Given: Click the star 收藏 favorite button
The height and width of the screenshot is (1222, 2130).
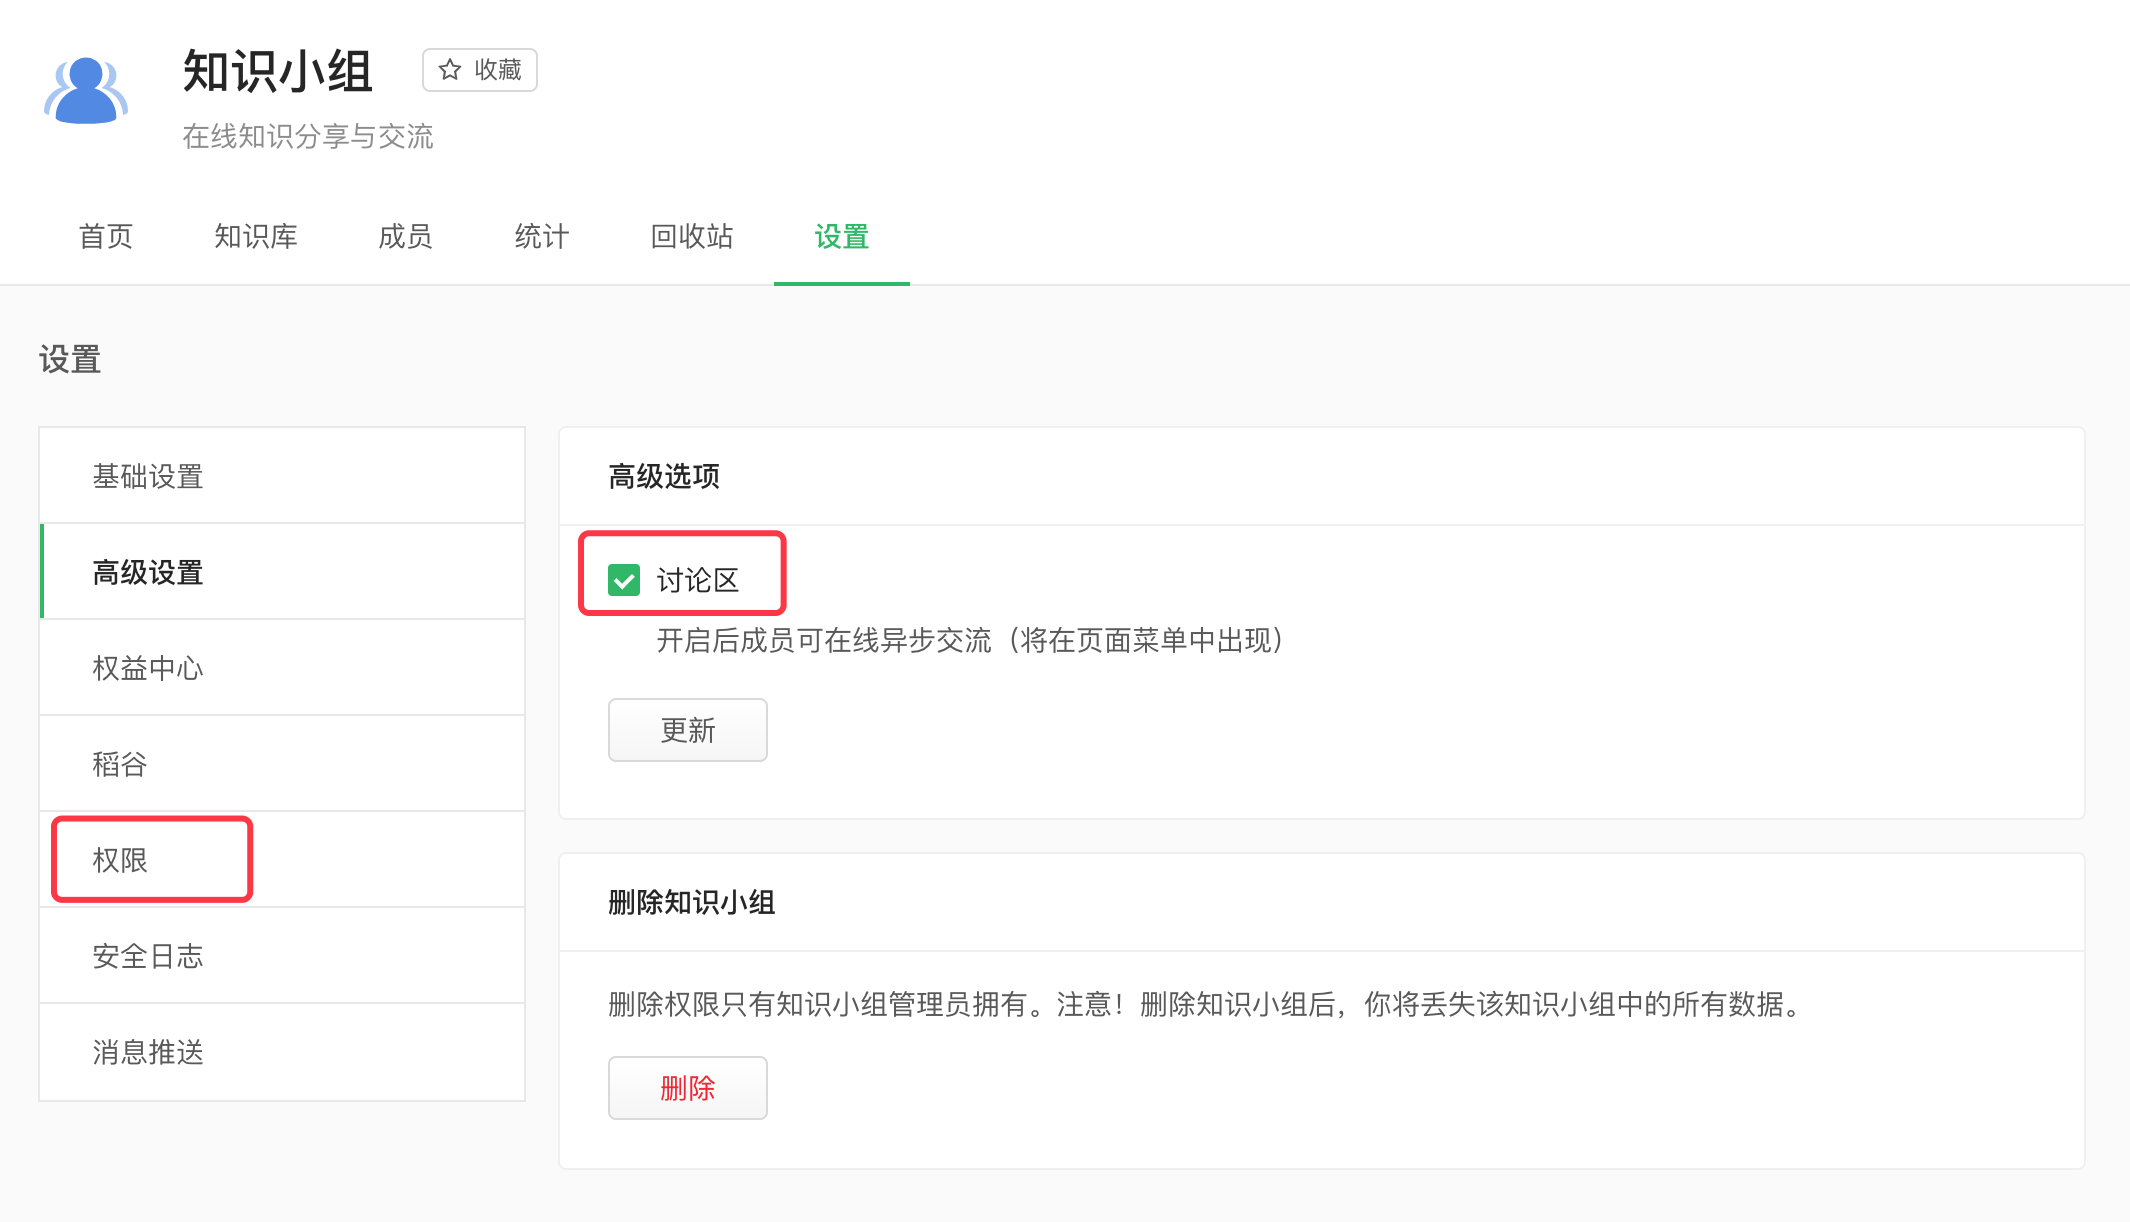Looking at the screenshot, I should click(x=480, y=70).
